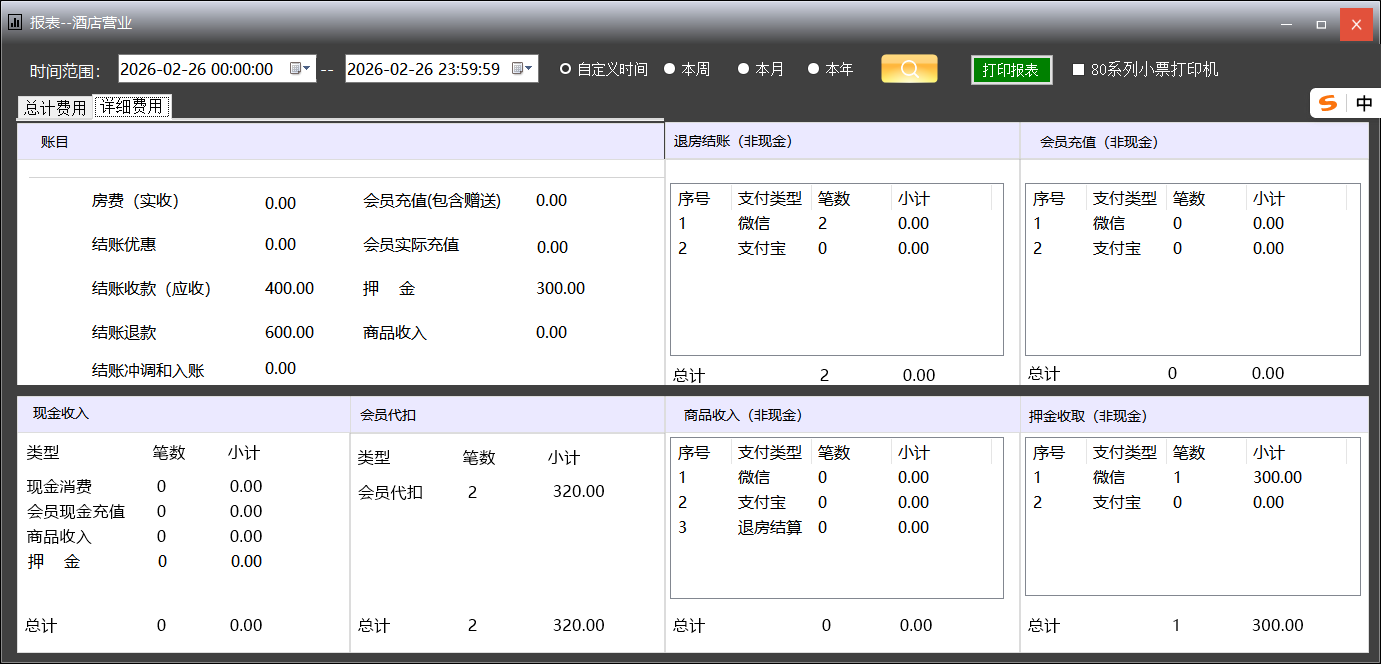Choose the 本年 time range option

click(x=814, y=69)
